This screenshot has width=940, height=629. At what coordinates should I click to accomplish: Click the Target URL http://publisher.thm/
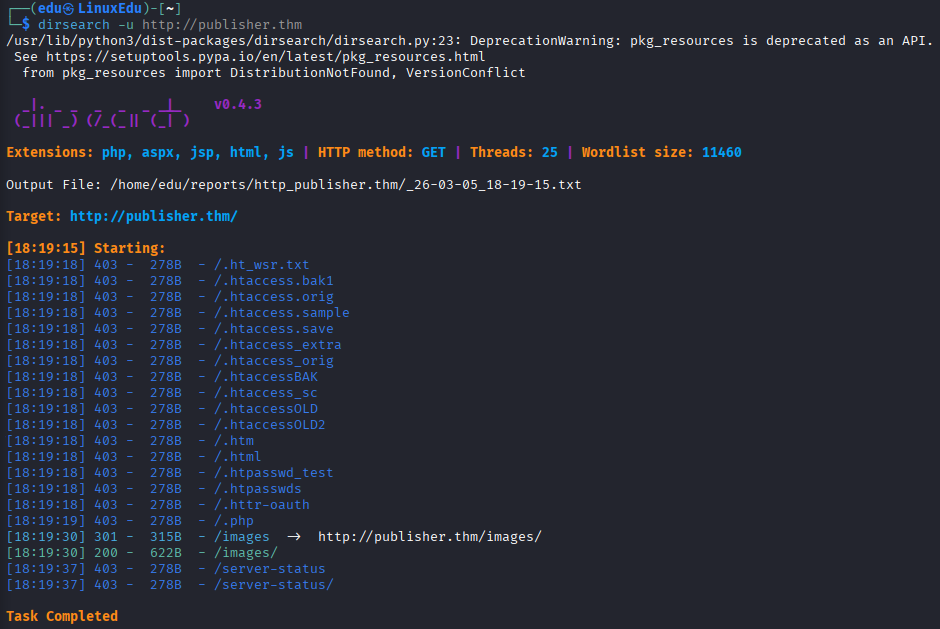[153, 216]
